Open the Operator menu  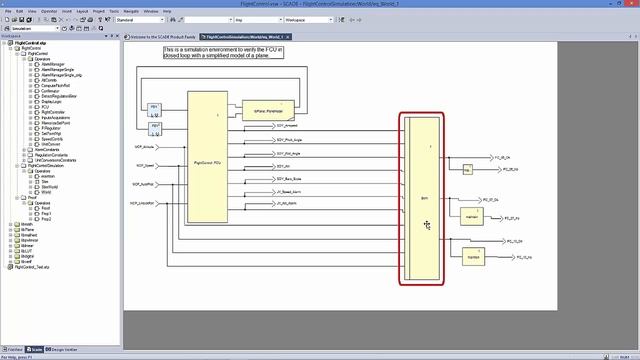pyautogui.click(x=49, y=11)
